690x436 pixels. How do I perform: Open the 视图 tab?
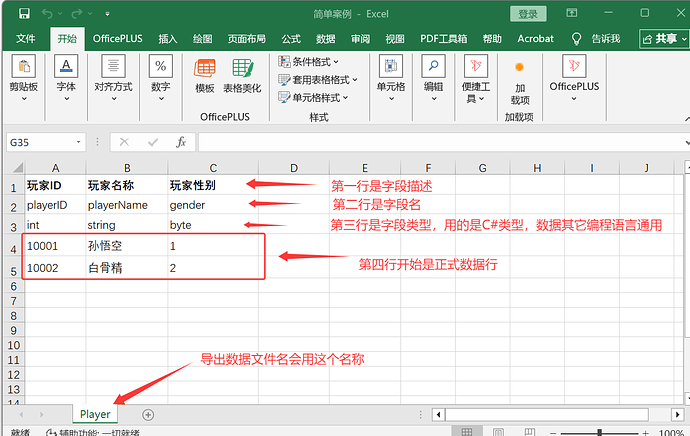[x=395, y=39]
